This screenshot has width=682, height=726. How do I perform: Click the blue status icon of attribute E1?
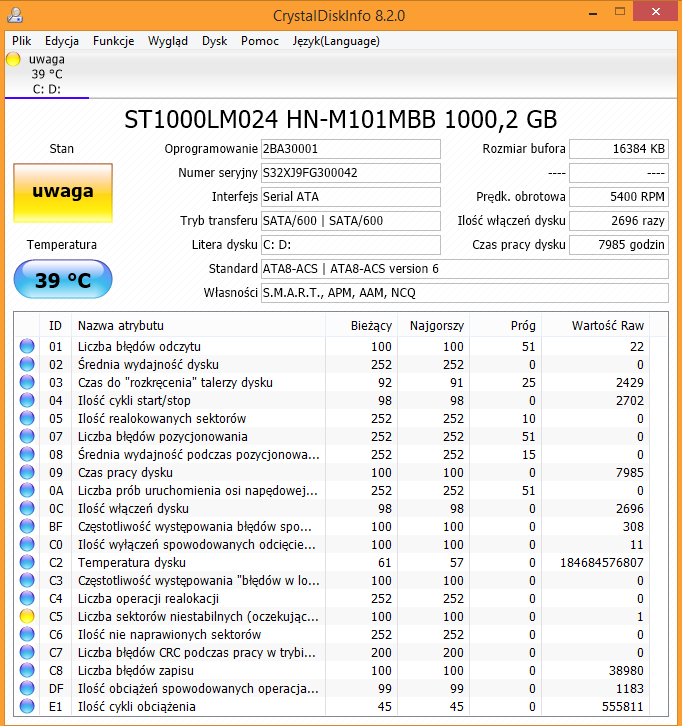pyautogui.click(x=27, y=706)
